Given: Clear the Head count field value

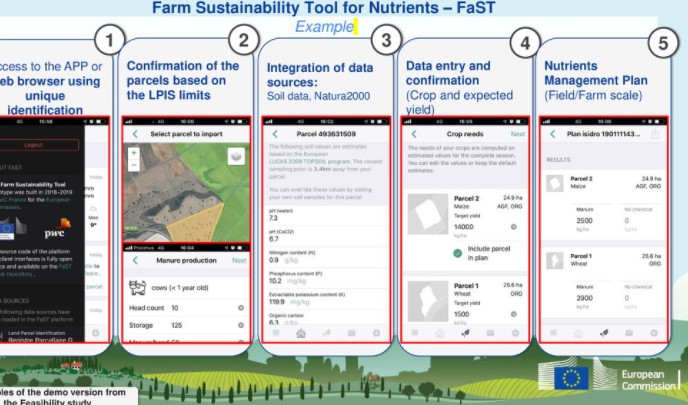Looking at the screenshot, I should (242, 309).
